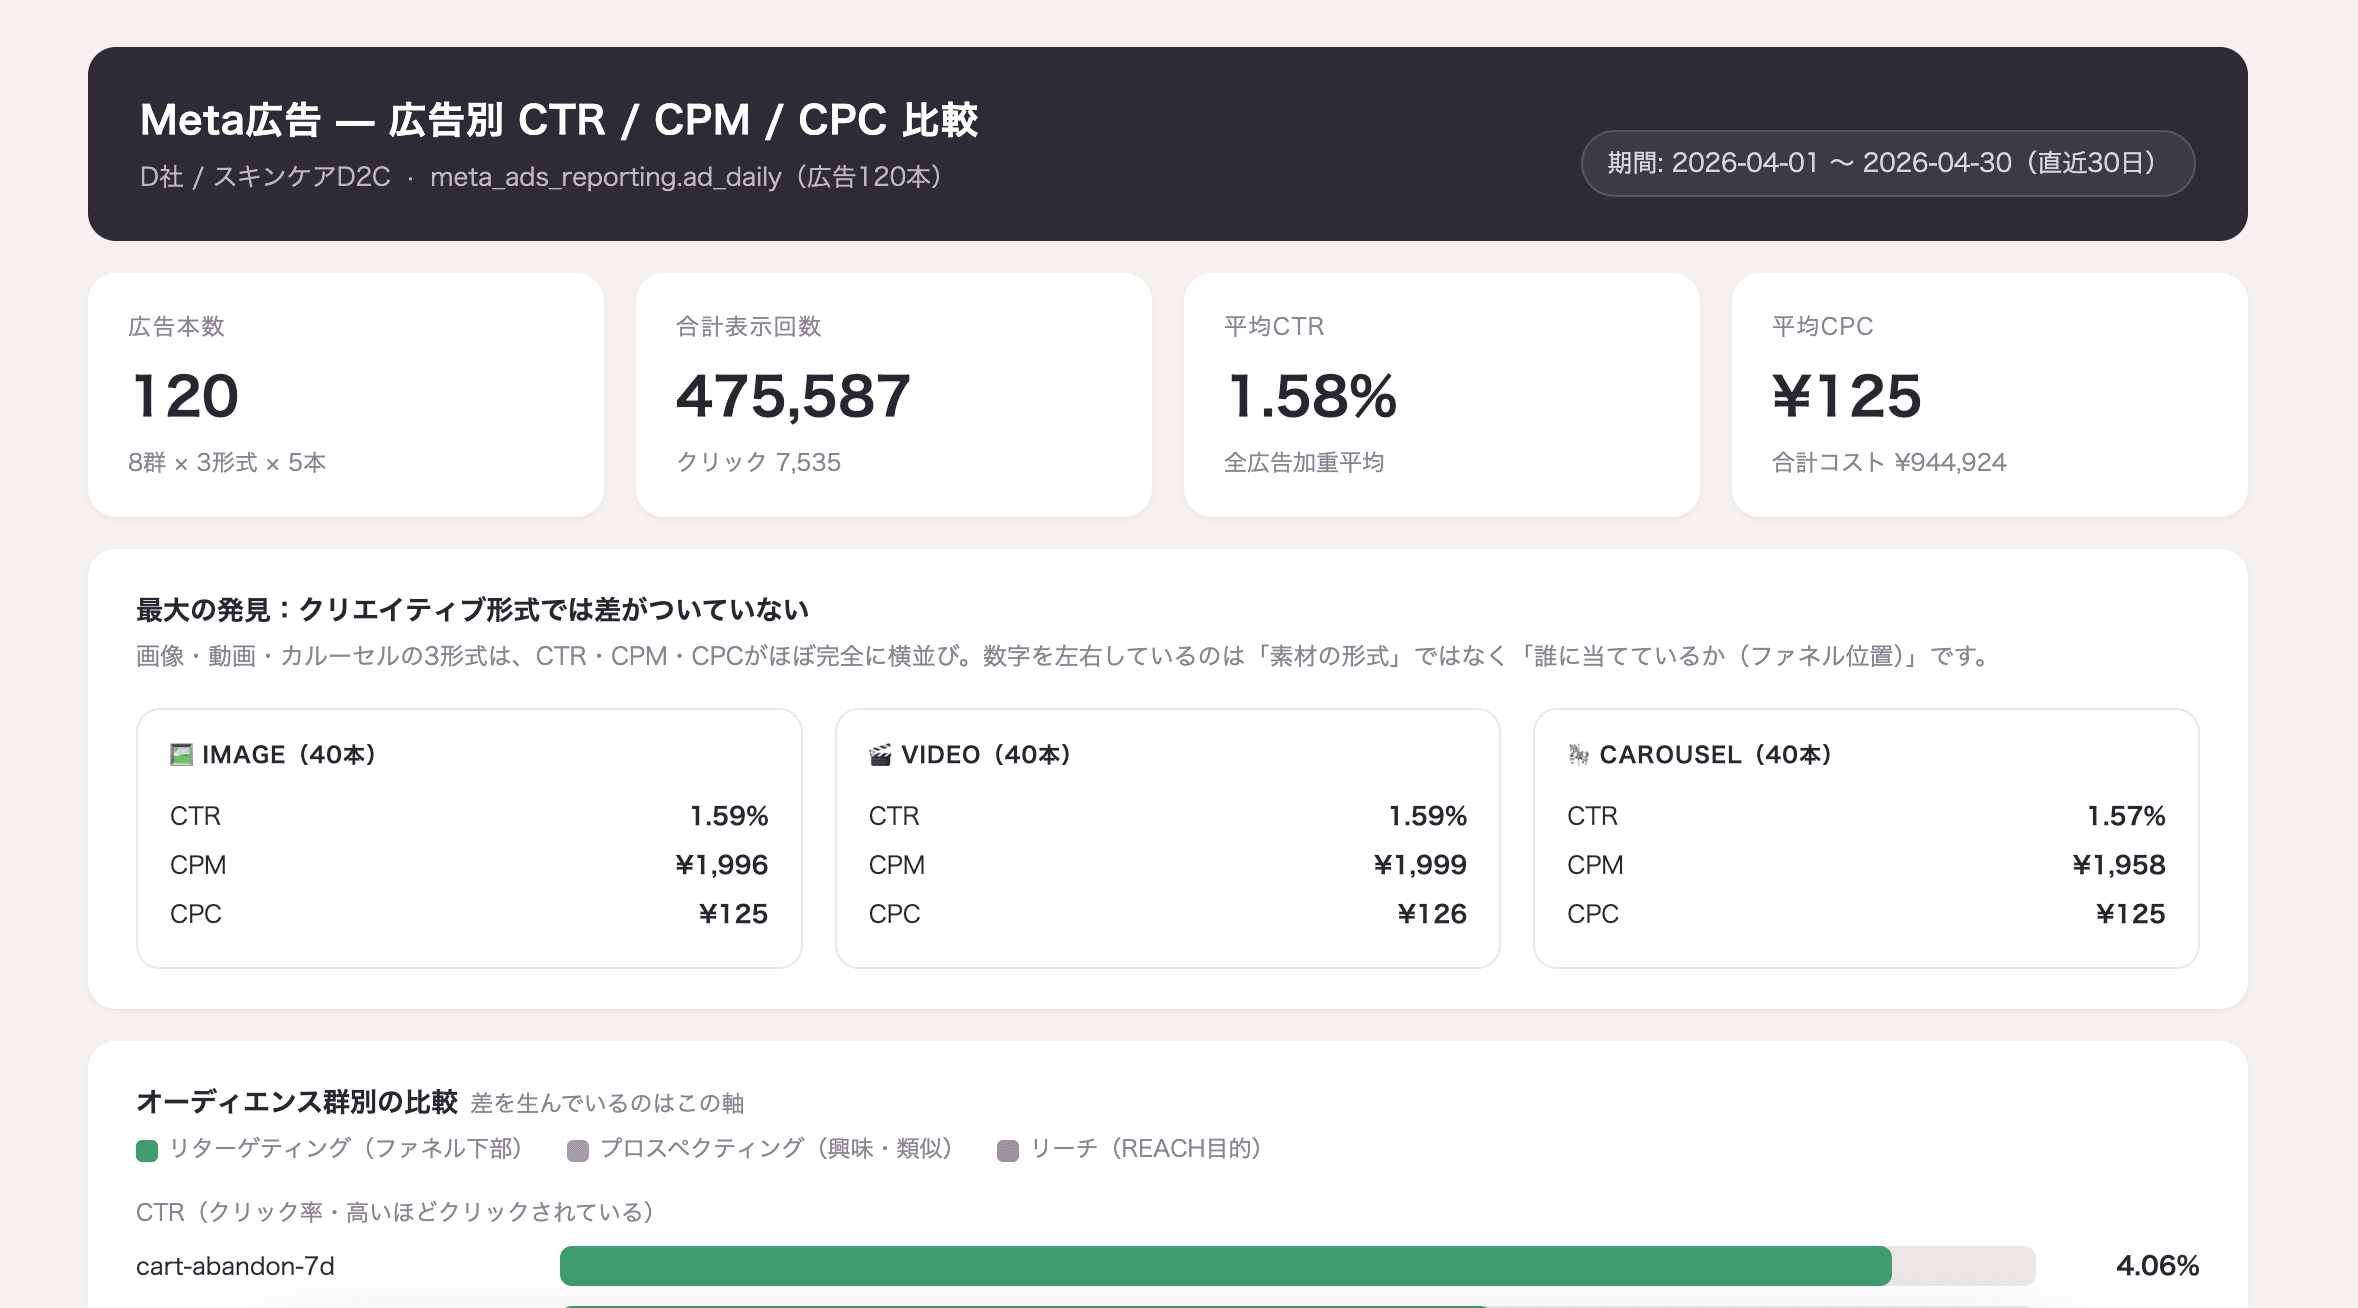
Task: Click the VIDEO CPM value ¥1,999
Action: pos(1420,865)
